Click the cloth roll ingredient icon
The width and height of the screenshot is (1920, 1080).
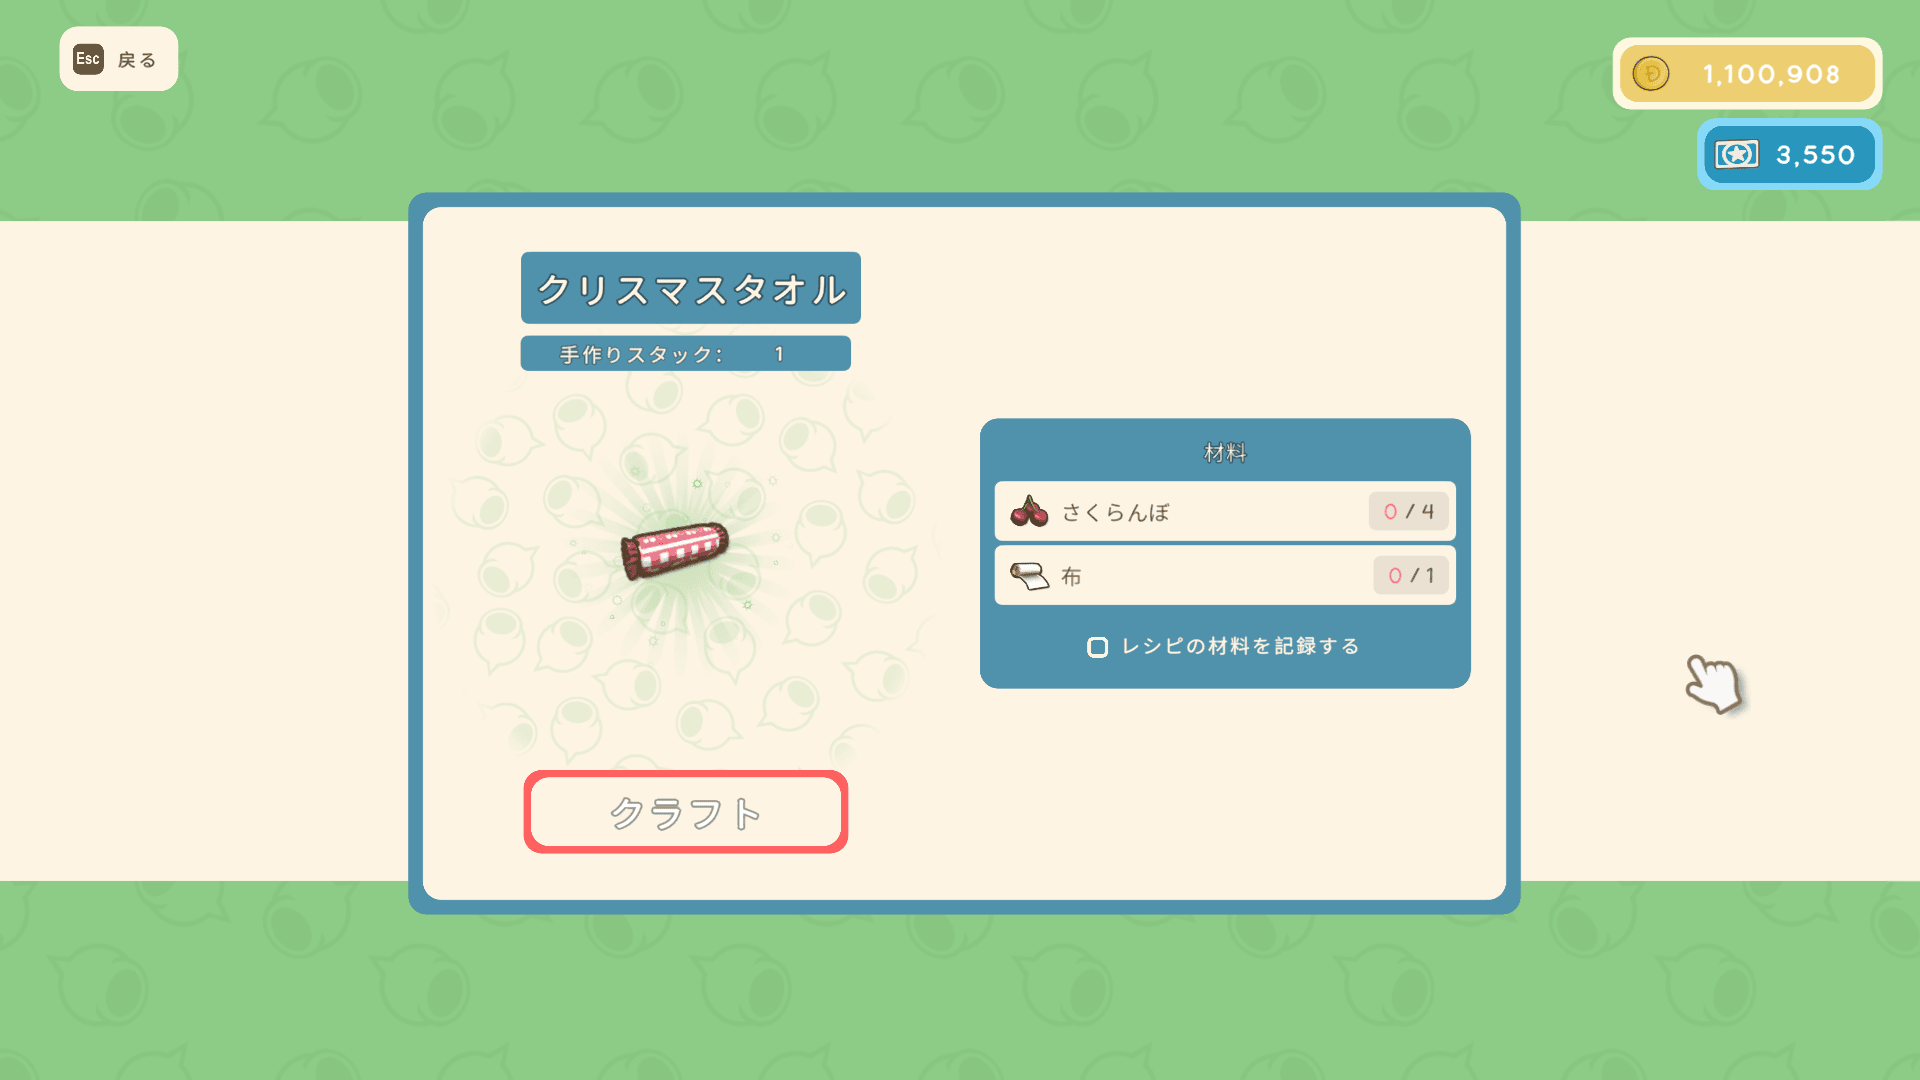(1029, 575)
